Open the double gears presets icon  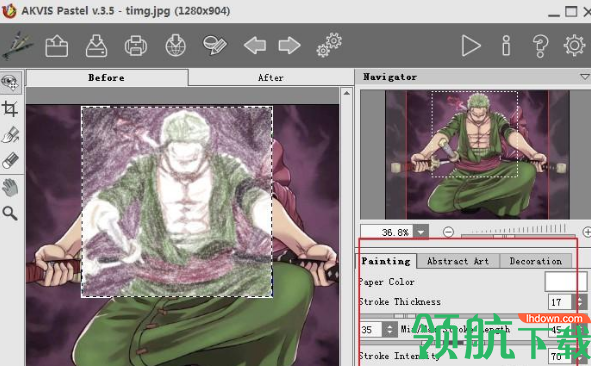pyautogui.click(x=329, y=45)
